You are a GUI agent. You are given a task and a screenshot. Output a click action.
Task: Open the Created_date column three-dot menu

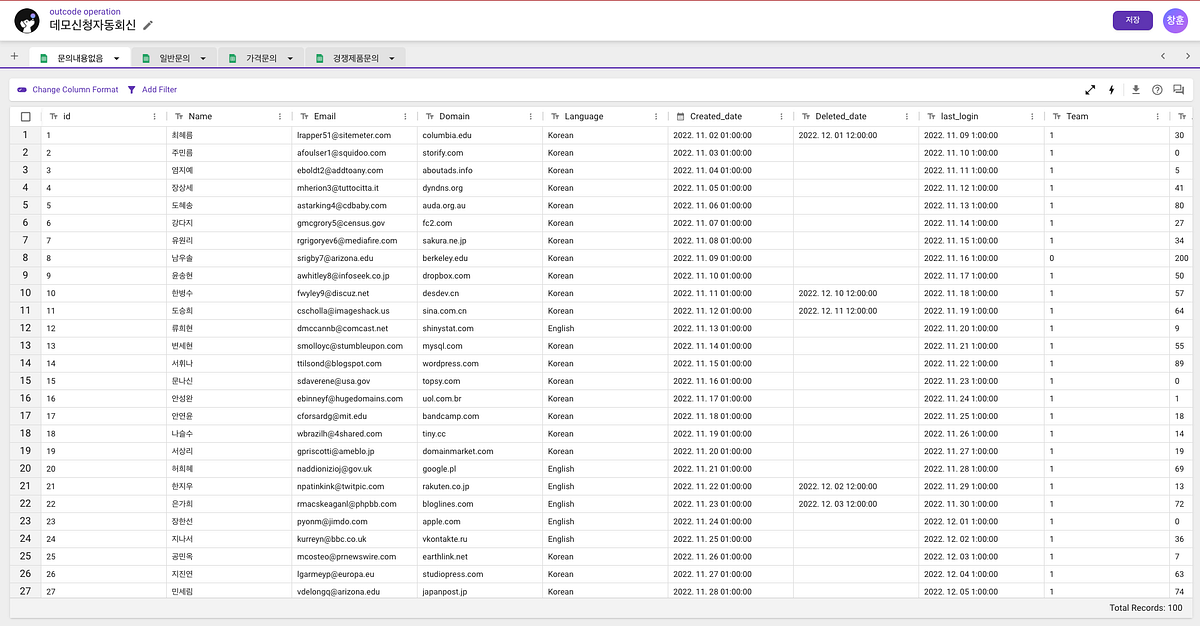point(781,116)
